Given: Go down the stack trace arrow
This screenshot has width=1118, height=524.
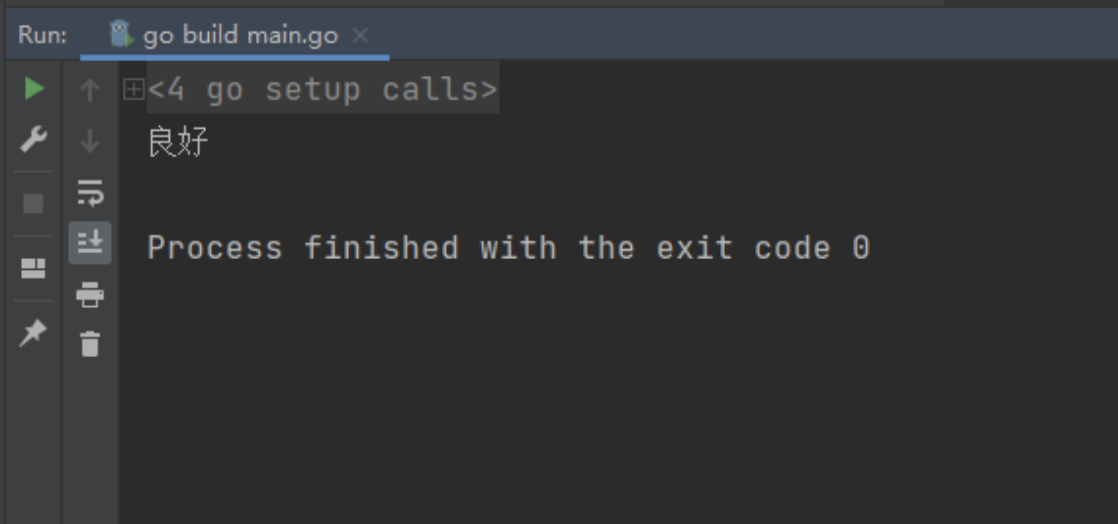Looking at the screenshot, I should click(x=90, y=140).
